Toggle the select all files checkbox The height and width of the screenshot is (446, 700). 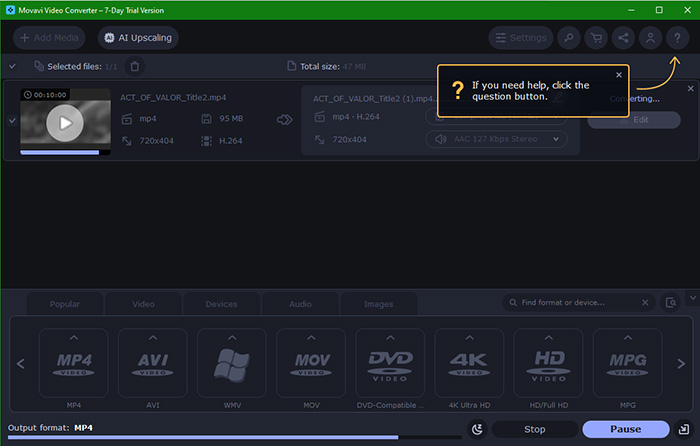(x=12, y=67)
